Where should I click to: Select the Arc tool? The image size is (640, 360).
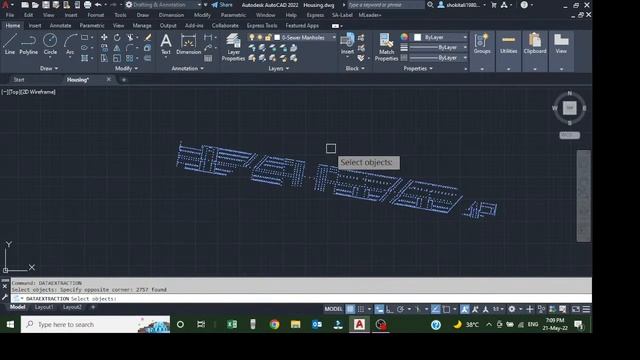click(70, 44)
